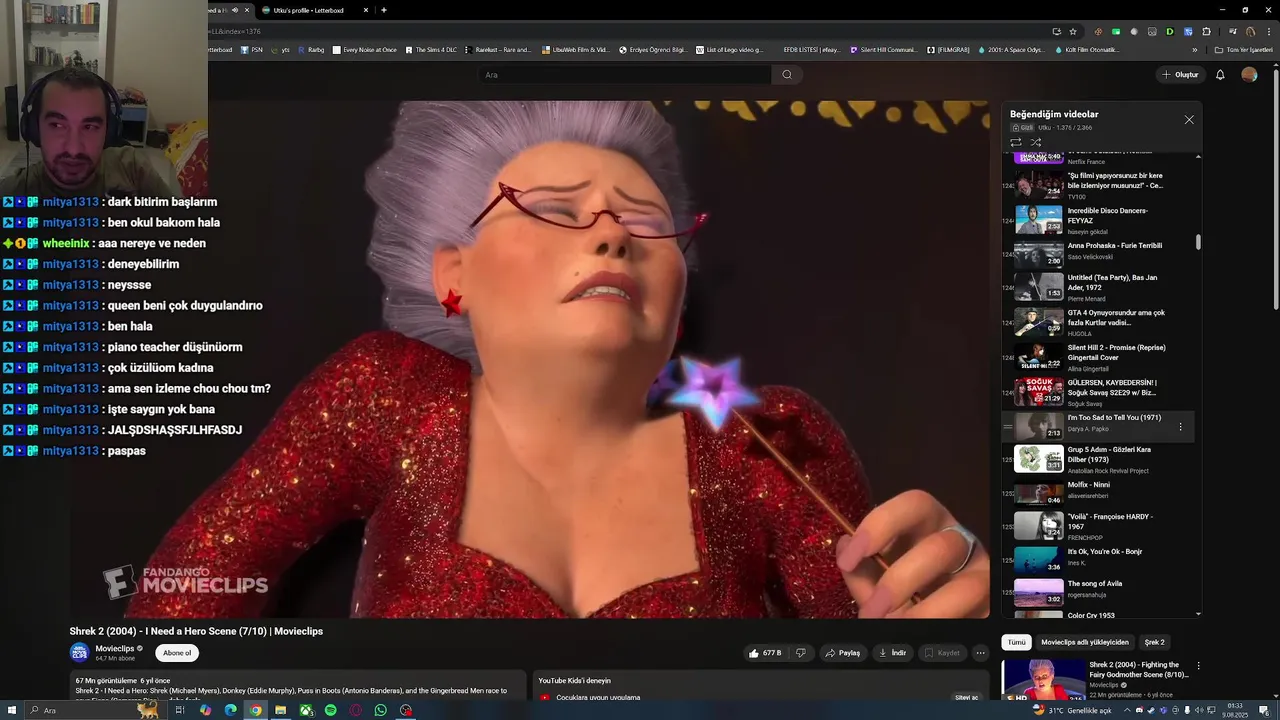Screen dimensions: 1280x720
Task: Expand the bookmarks overflow chevron
Action: click(1194, 49)
